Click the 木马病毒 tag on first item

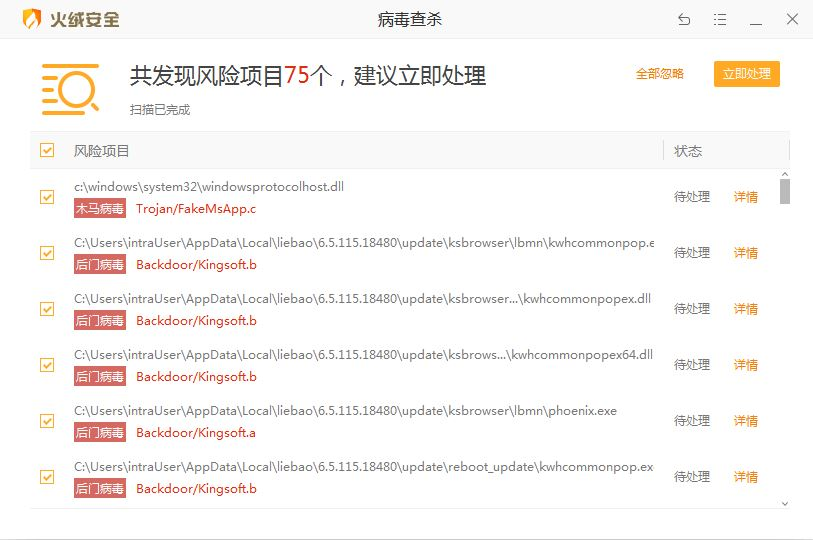pos(100,209)
